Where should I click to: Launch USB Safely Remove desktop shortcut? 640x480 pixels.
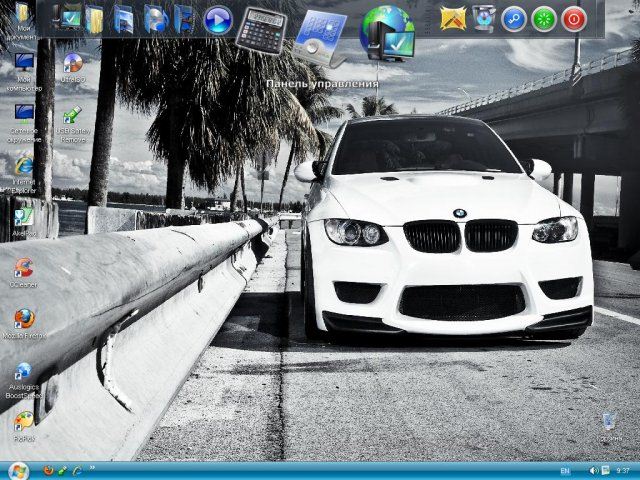[73, 124]
